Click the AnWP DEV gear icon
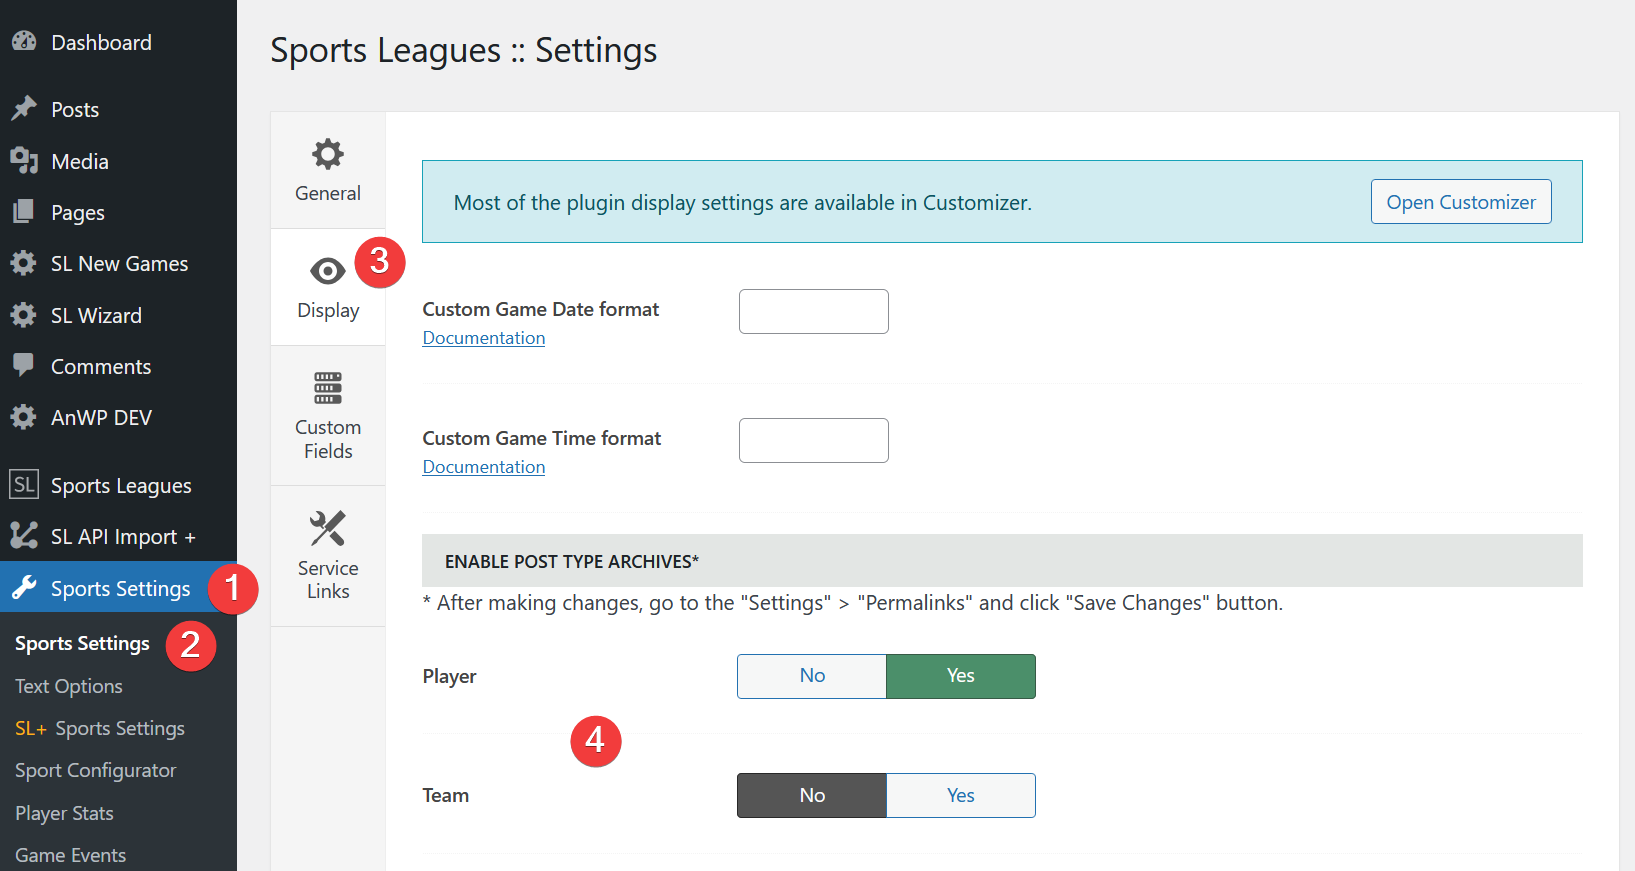 (24, 417)
